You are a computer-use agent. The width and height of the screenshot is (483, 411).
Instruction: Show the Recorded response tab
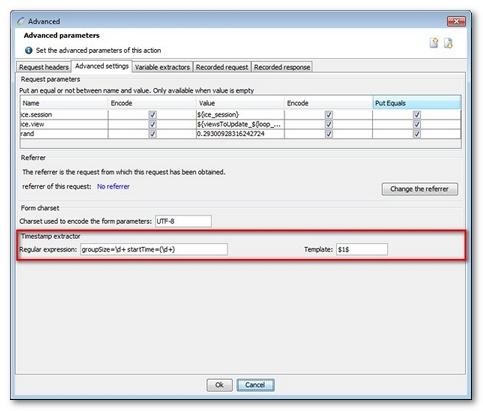click(x=282, y=67)
